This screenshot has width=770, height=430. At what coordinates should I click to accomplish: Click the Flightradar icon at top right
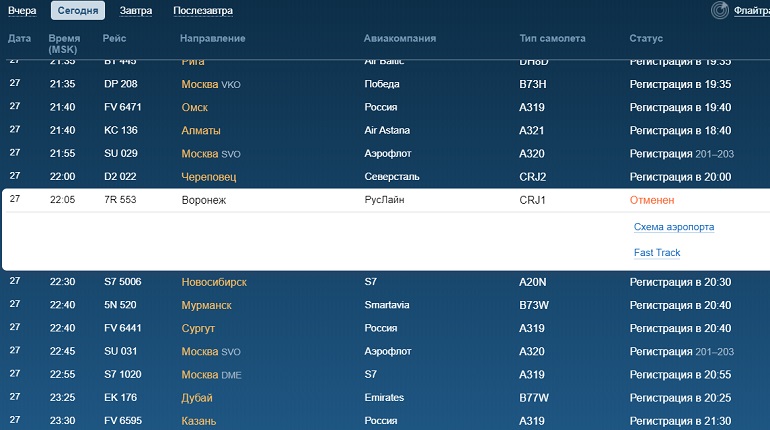pos(720,10)
